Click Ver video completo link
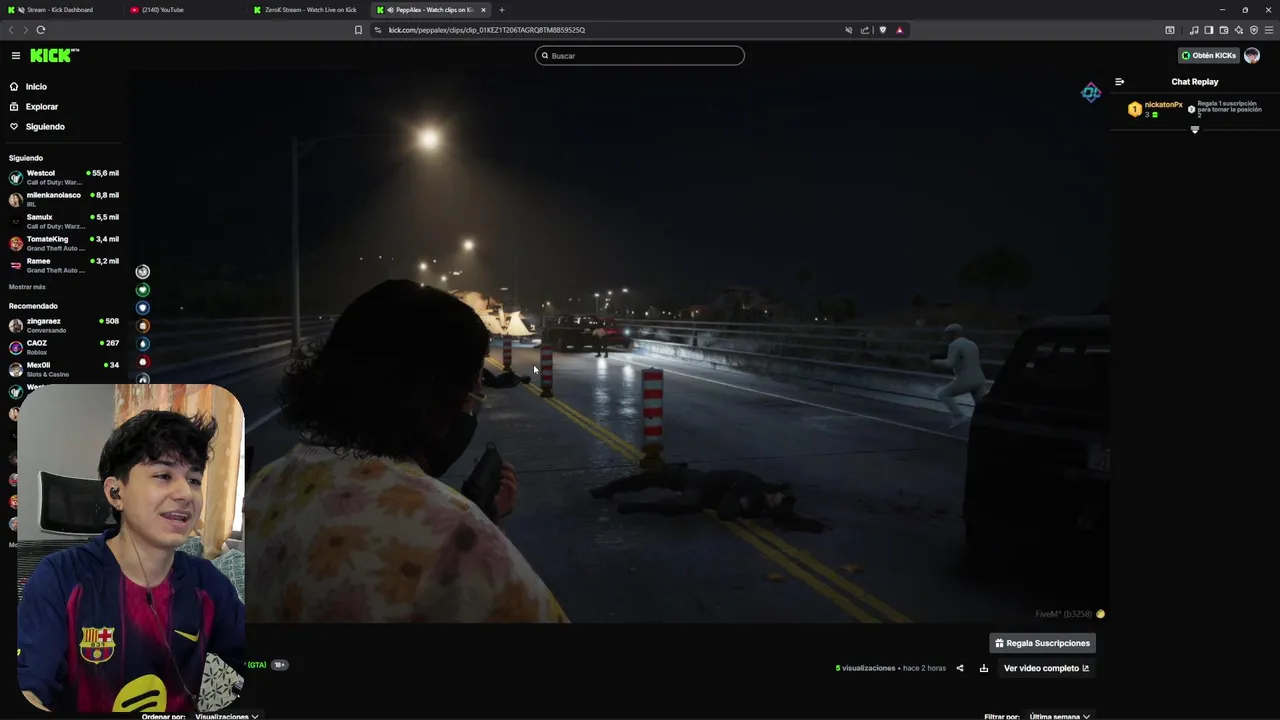Viewport: 1280px width, 720px height. 1046,668
